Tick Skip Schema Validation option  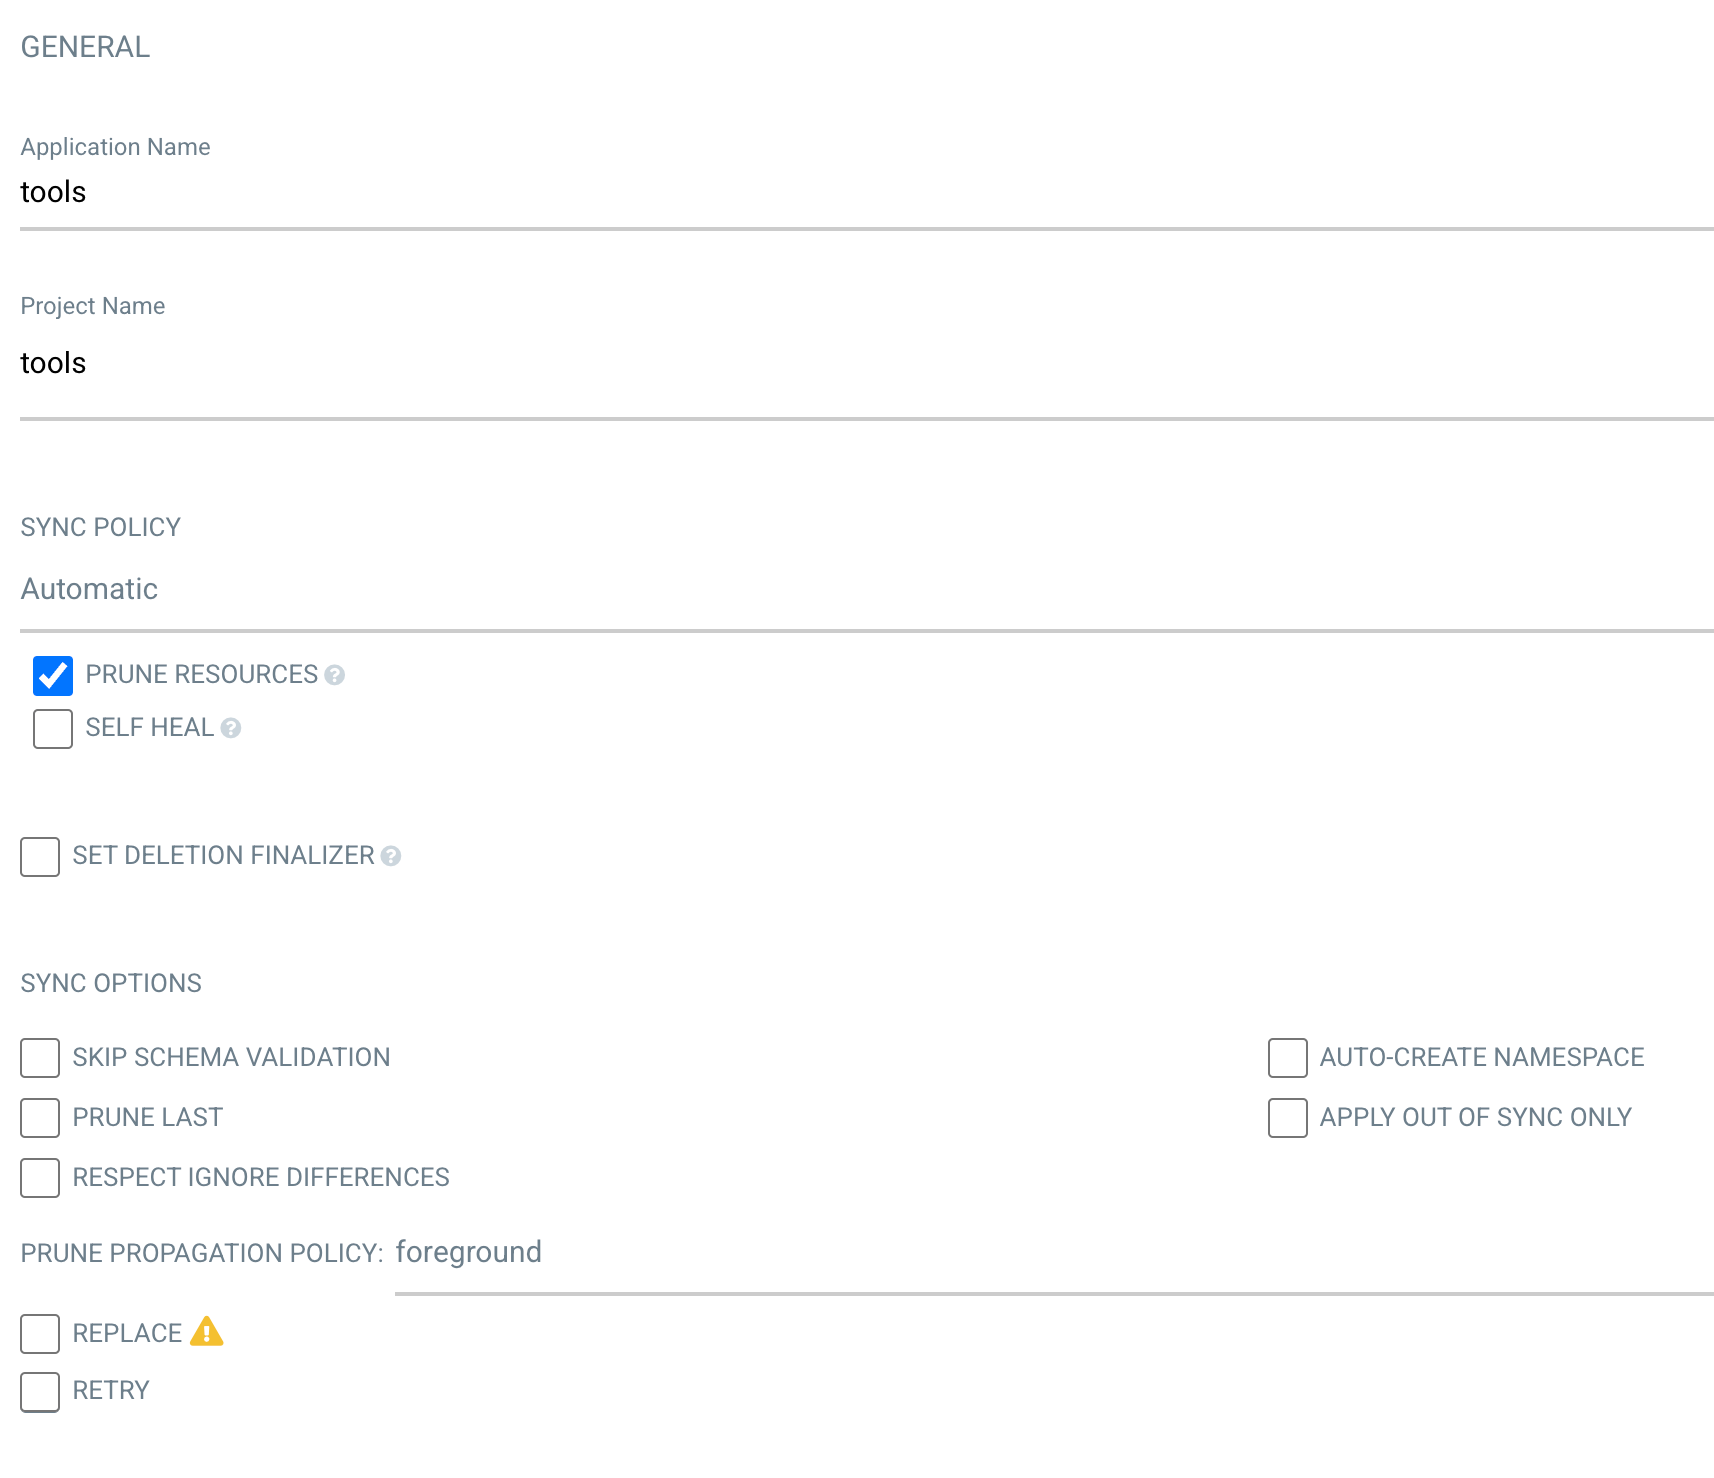pos(40,1058)
